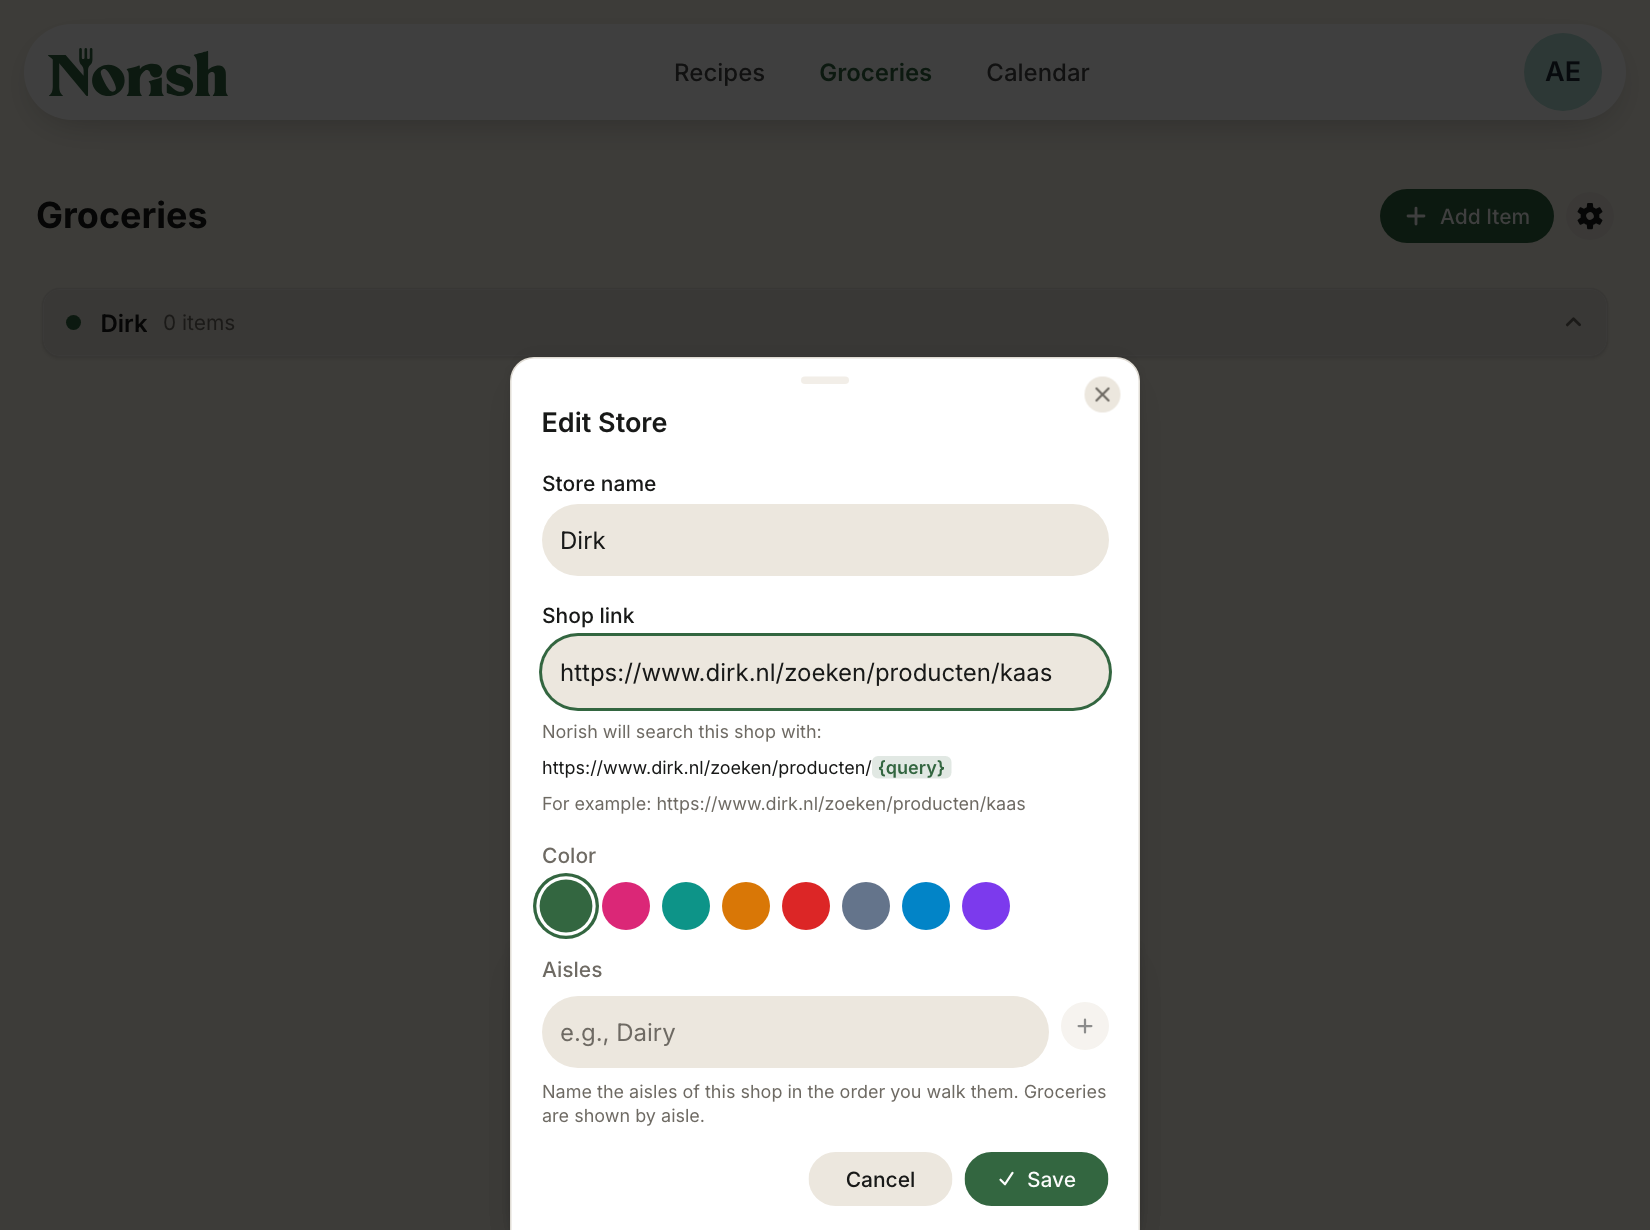Open the AE user avatar menu

pyautogui.click(x=1563, y=72)
